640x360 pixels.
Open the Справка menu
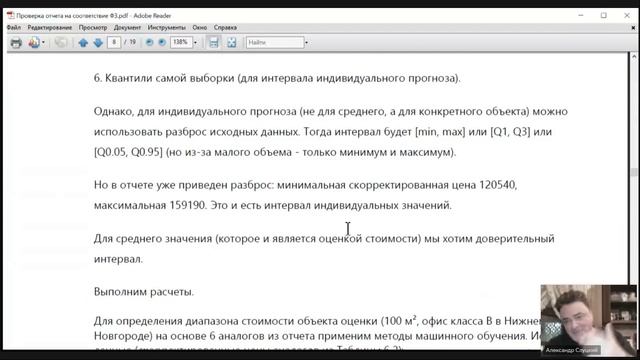pyautogui.click(x=225, y=27)
